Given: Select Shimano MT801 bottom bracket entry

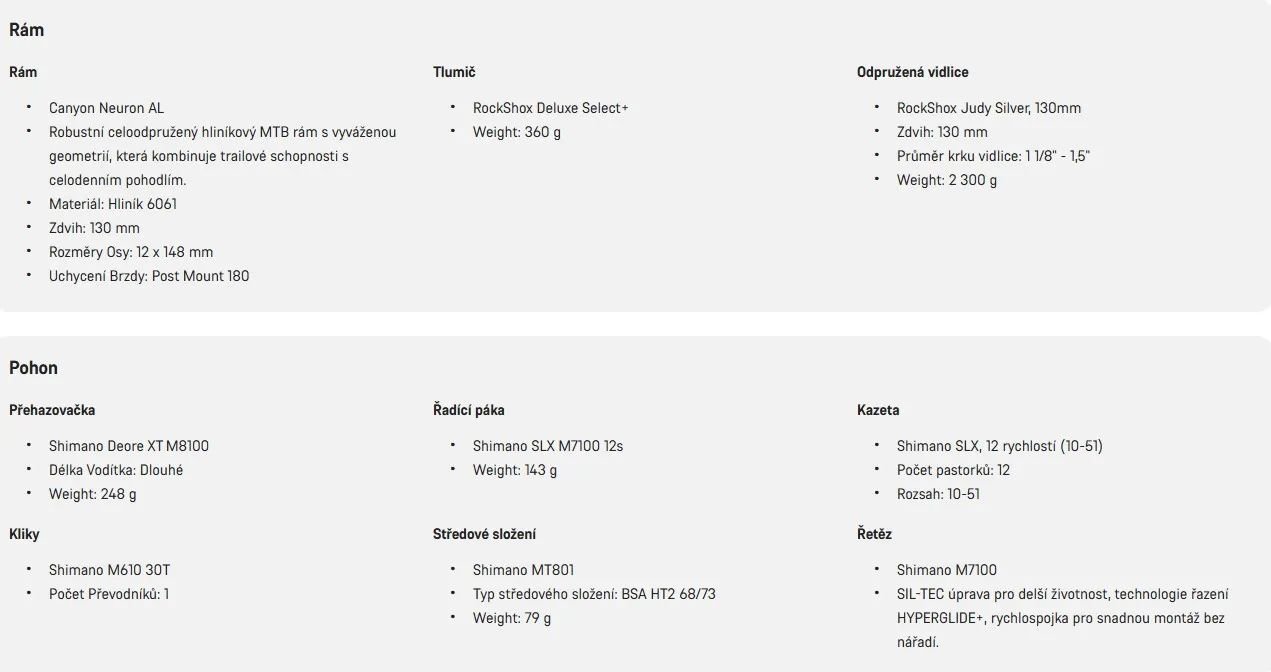Looking at the screenshot, I should click(x=524, y=570).
